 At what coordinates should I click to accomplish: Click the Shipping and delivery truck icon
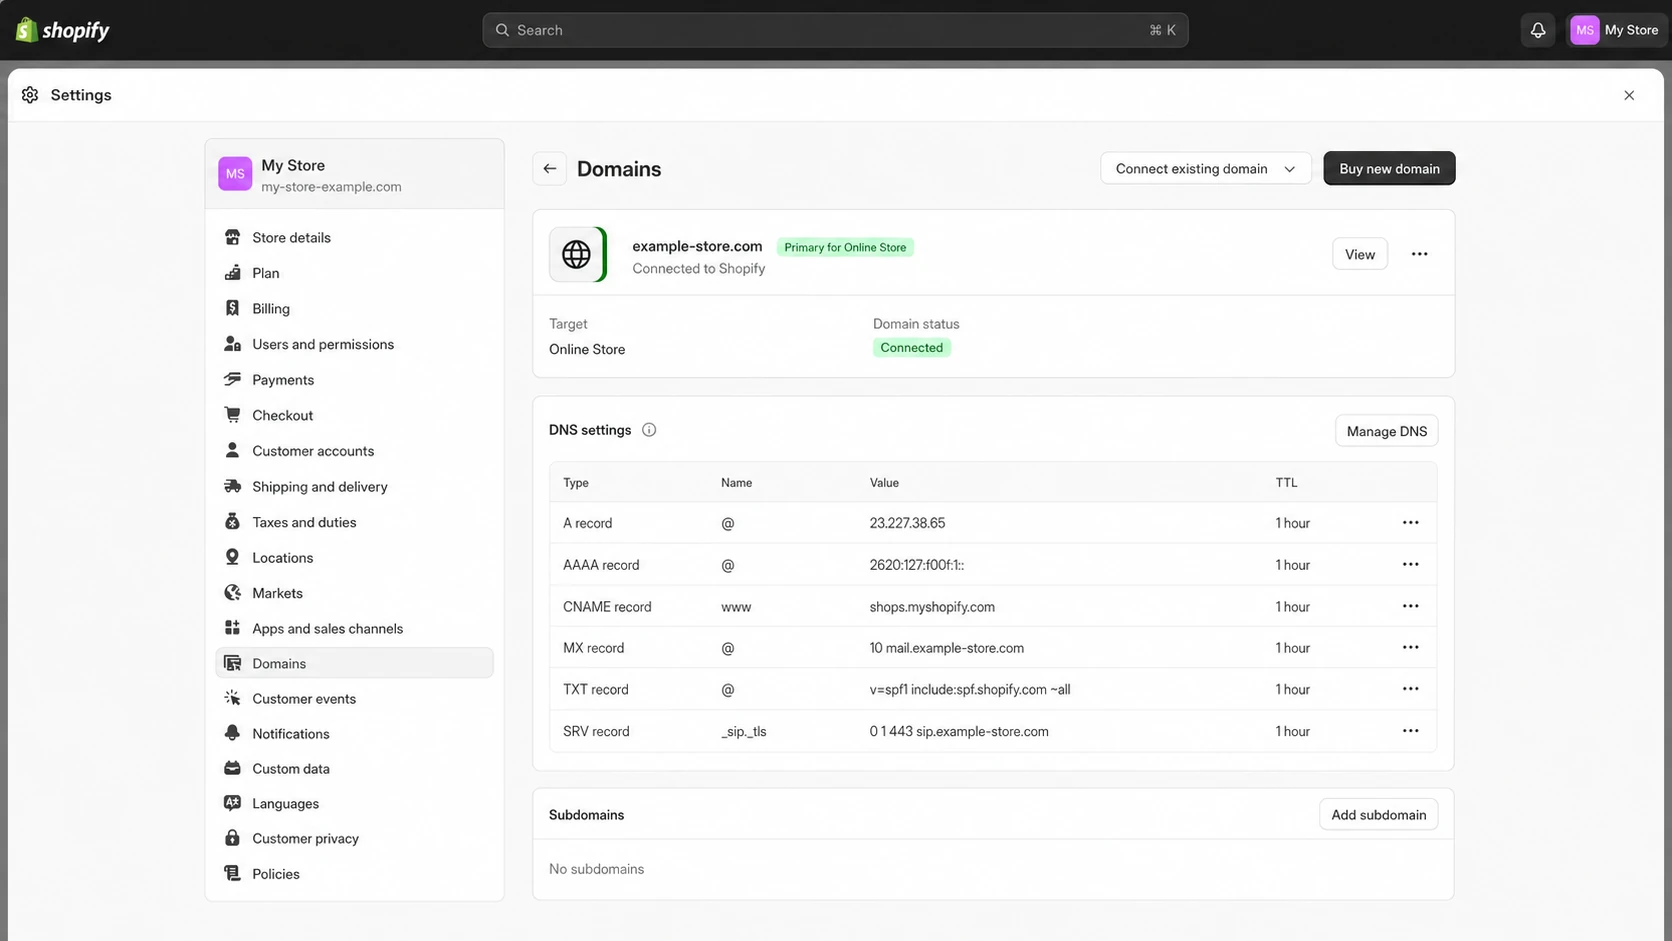tap(232, 486)
